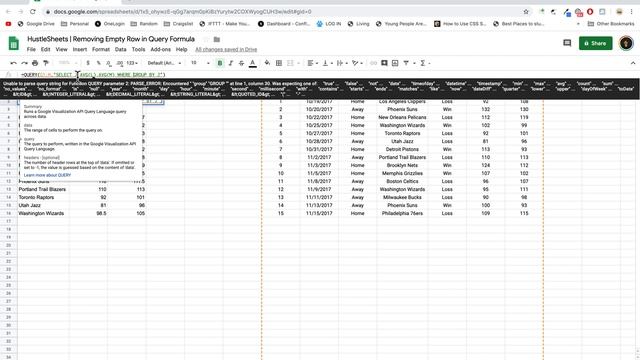Bookmark page with the star icon
Screen dimensions: 640x360
click(x=526, y=11)
